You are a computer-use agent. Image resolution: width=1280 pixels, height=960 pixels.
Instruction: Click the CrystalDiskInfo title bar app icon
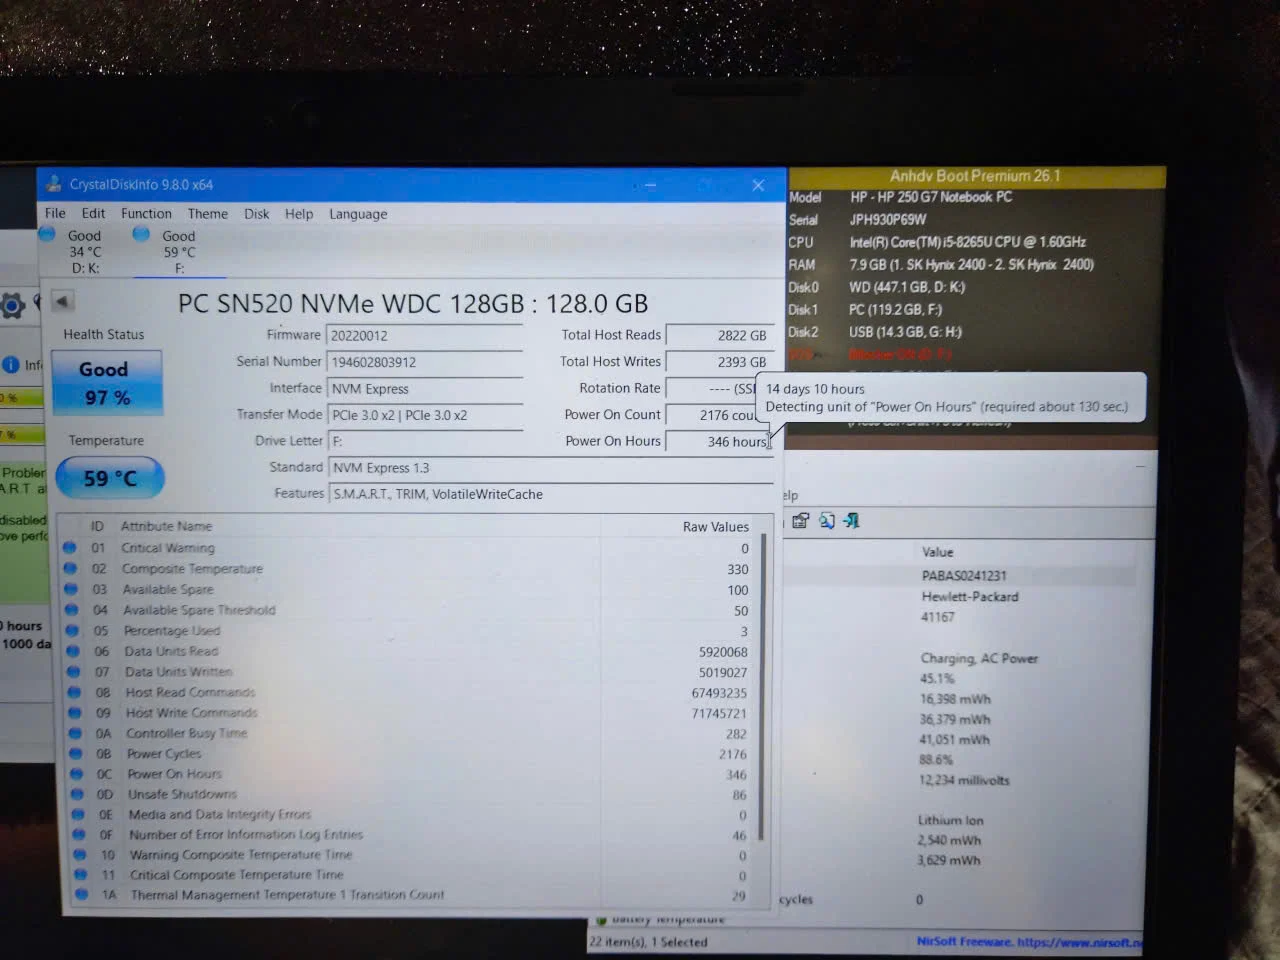pos(54,184)
